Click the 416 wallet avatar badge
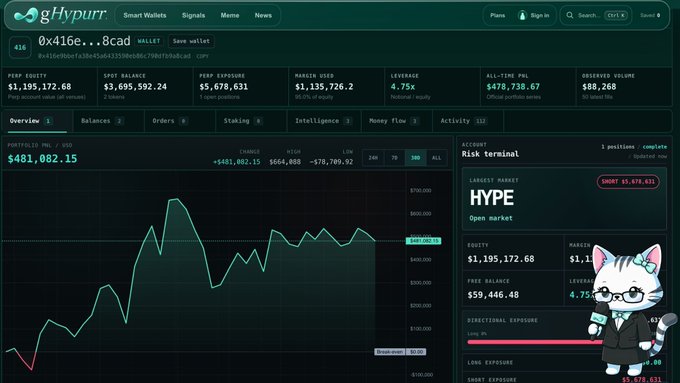 tap(20, 47)
